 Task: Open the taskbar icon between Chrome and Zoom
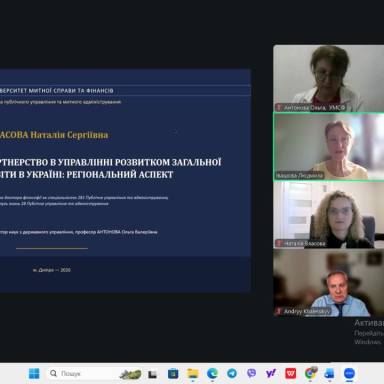click(329, 374)
